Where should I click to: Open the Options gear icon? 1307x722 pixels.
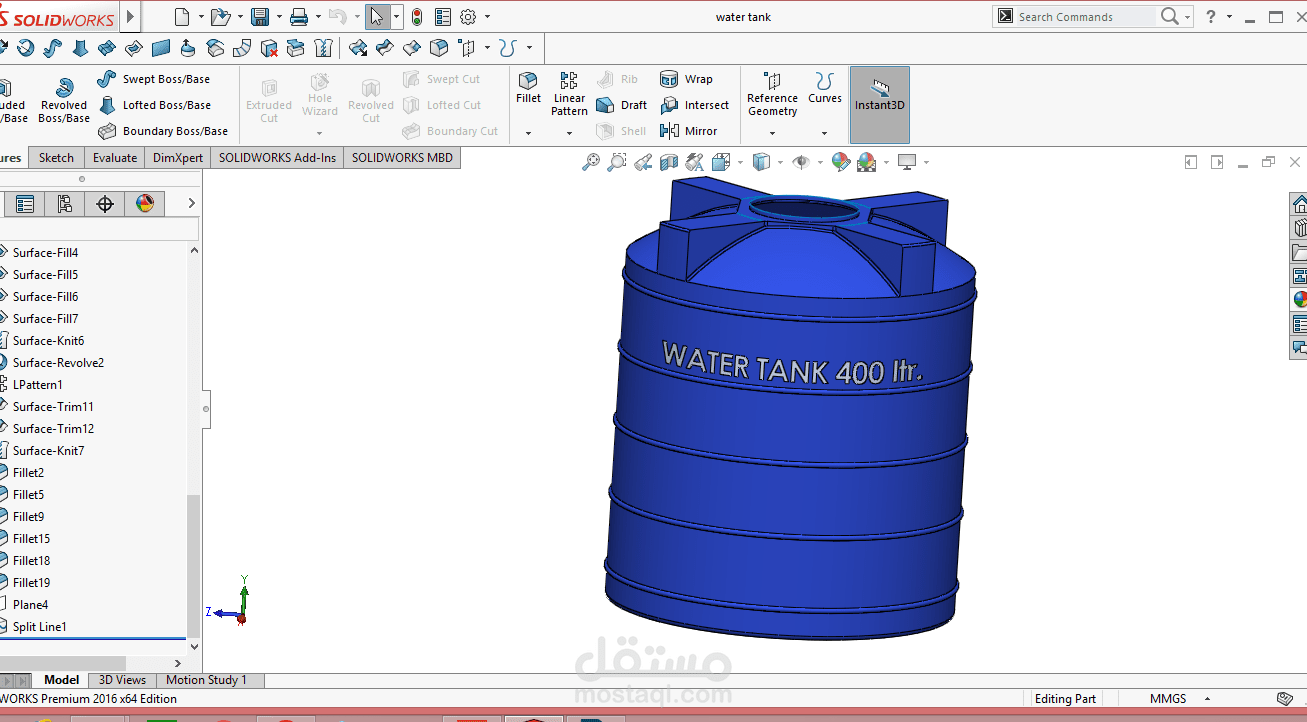point(468,17)
